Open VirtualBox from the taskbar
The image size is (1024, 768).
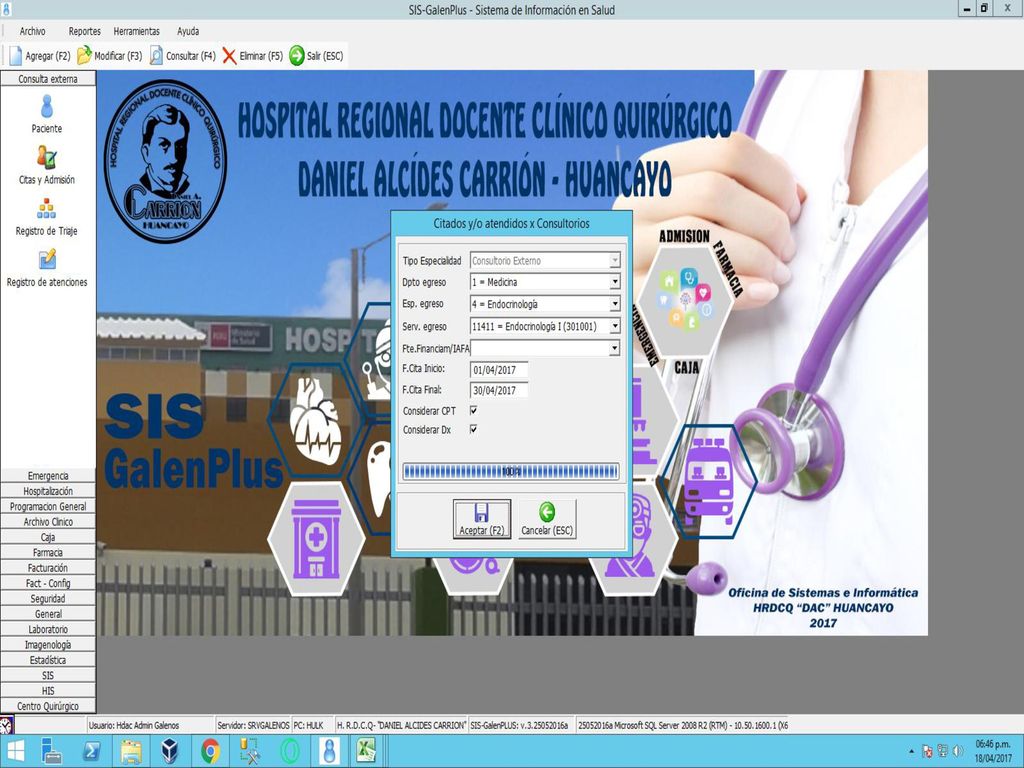point(170,751)
